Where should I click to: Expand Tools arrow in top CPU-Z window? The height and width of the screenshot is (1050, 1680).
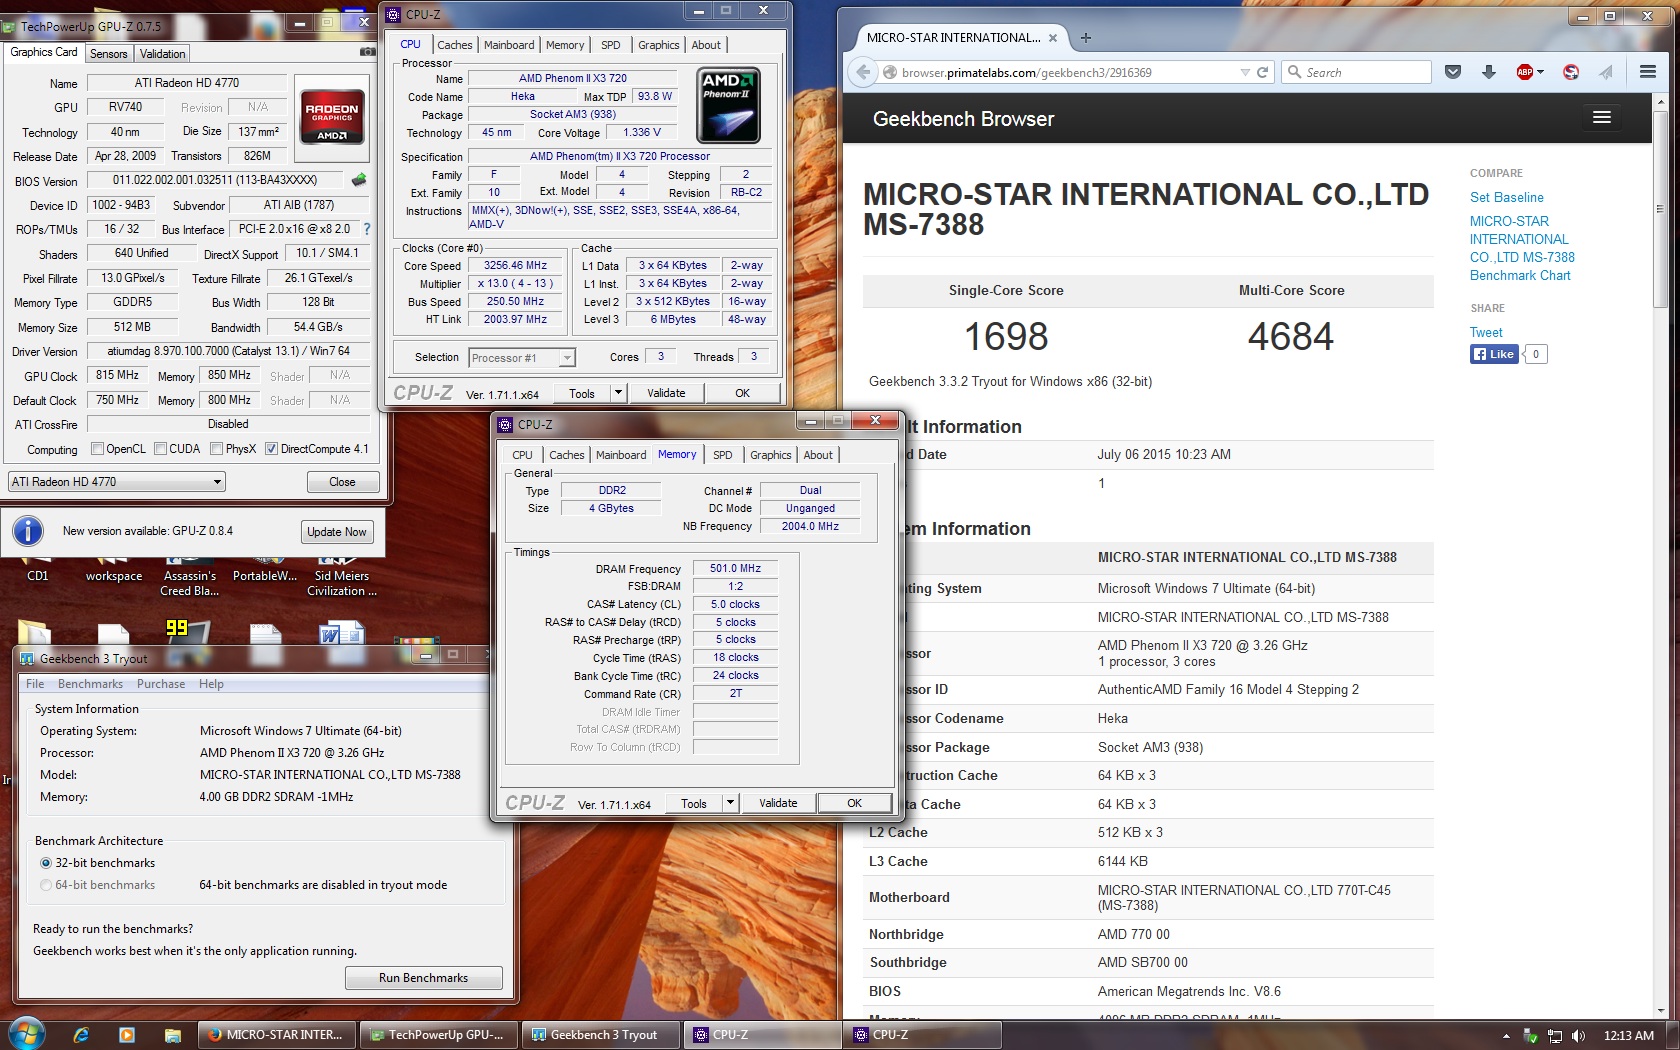coord(618,393)
